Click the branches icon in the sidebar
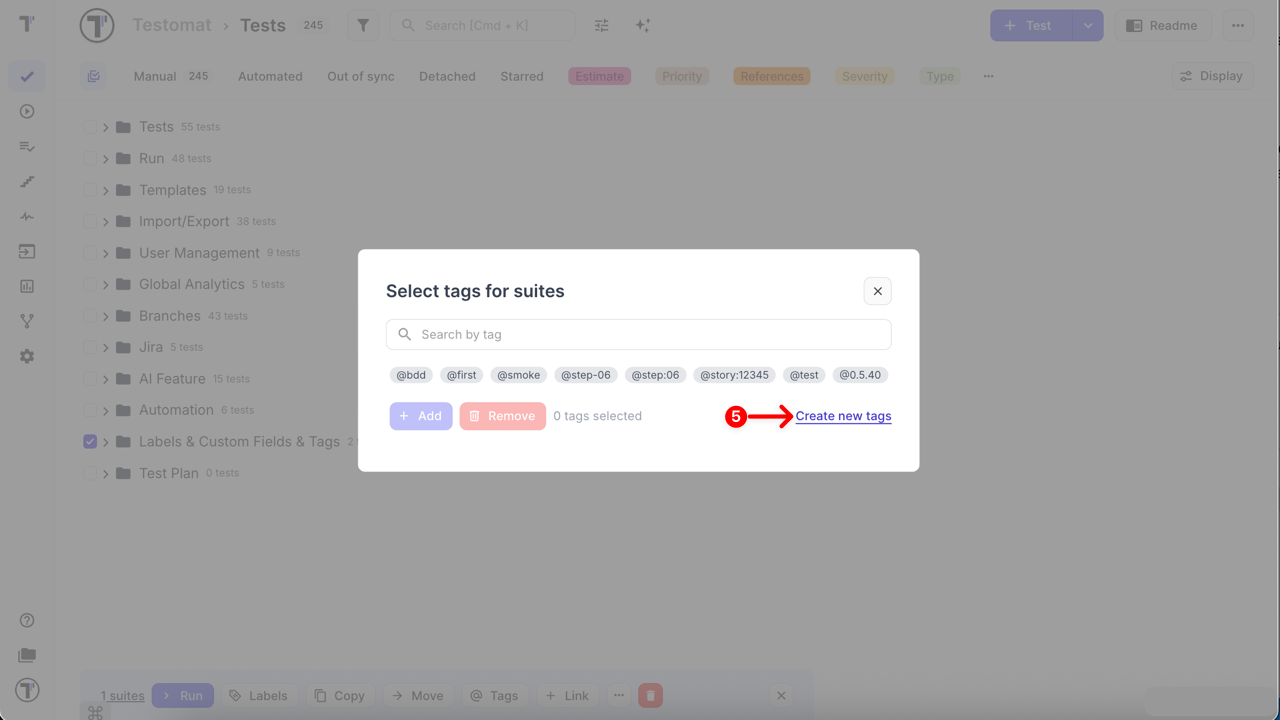 [26, 321]
